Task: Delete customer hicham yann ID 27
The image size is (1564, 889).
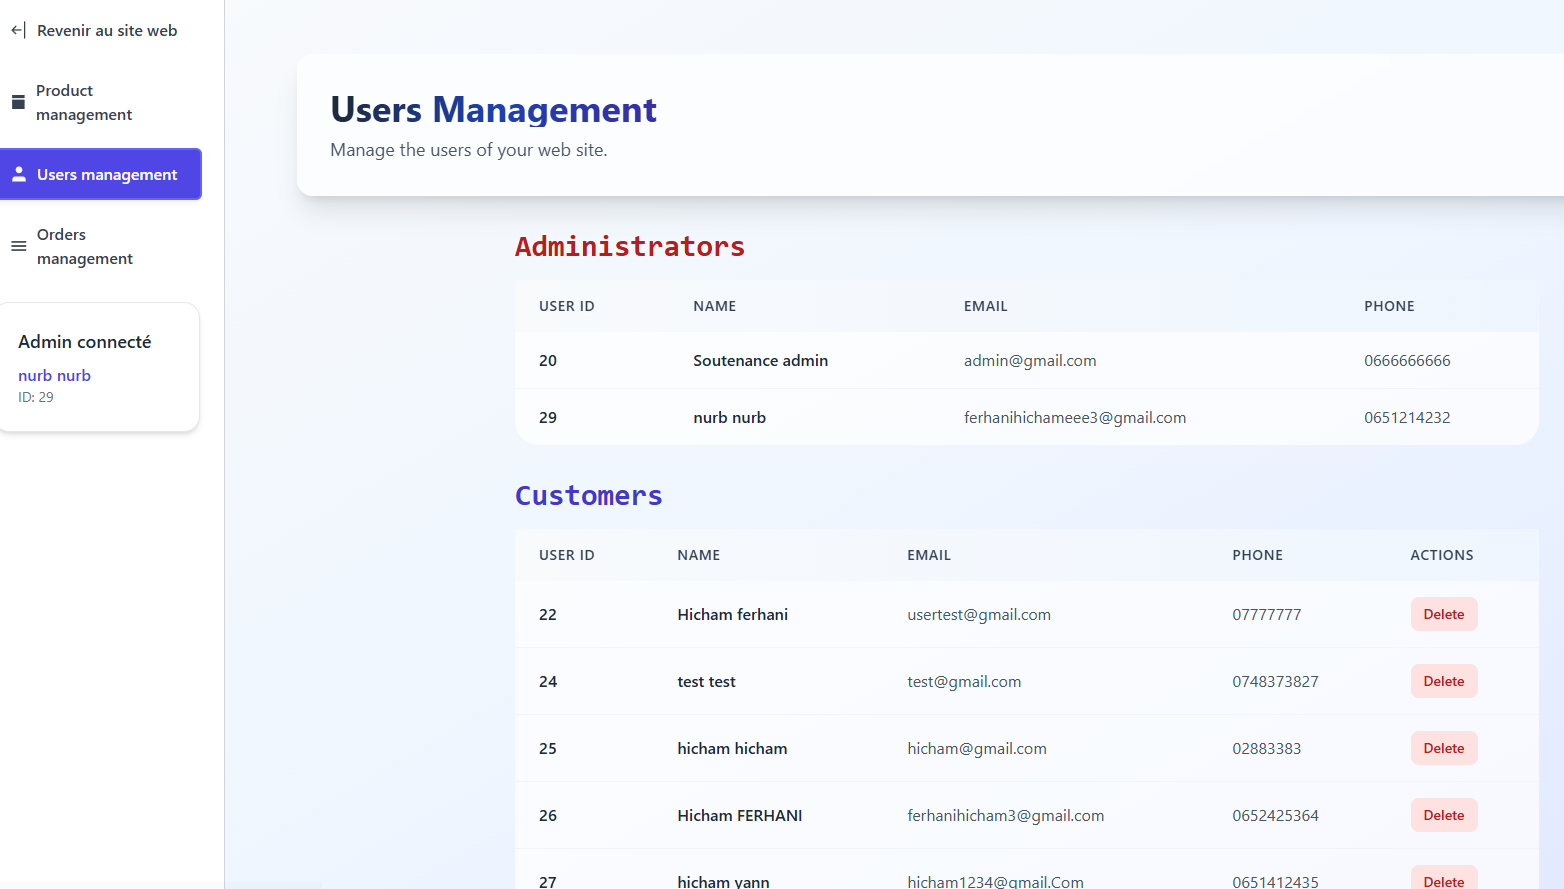Action: click(x=1443, y=879)
